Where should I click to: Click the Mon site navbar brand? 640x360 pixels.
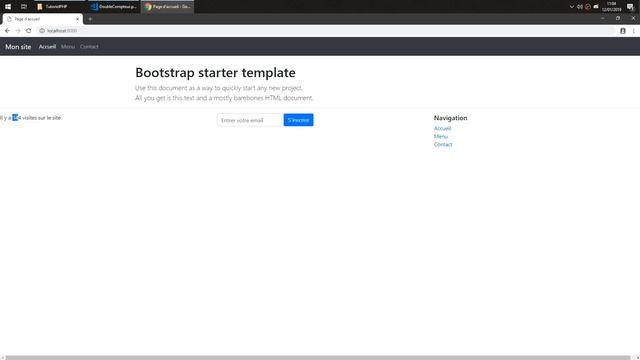pyautogui.click(x=18, y=47)
